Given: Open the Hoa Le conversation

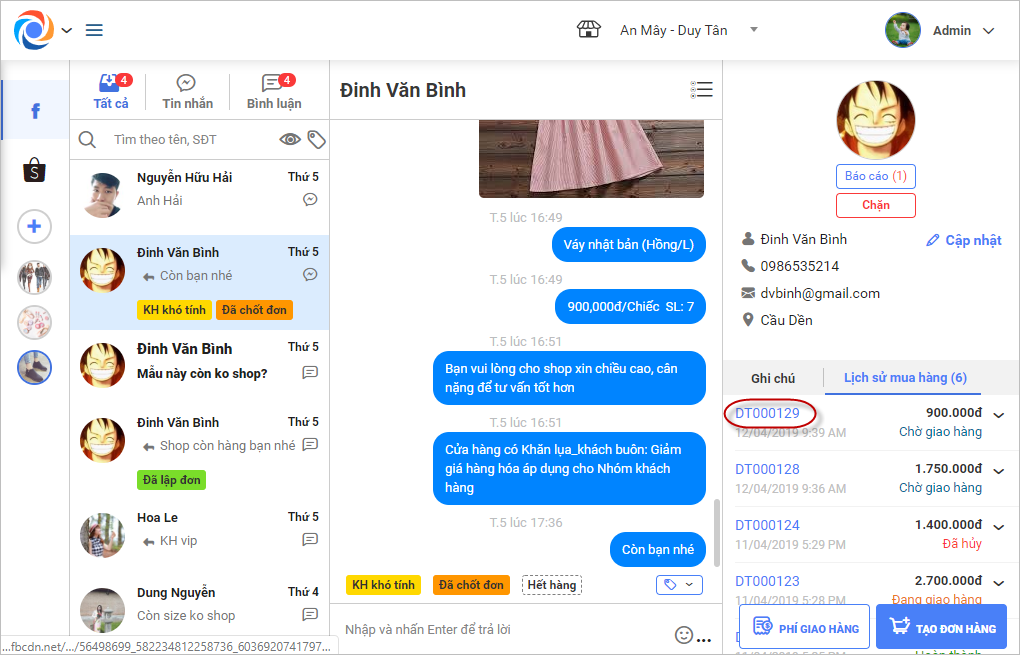Looking at the screenshot, I should [200, 537].
